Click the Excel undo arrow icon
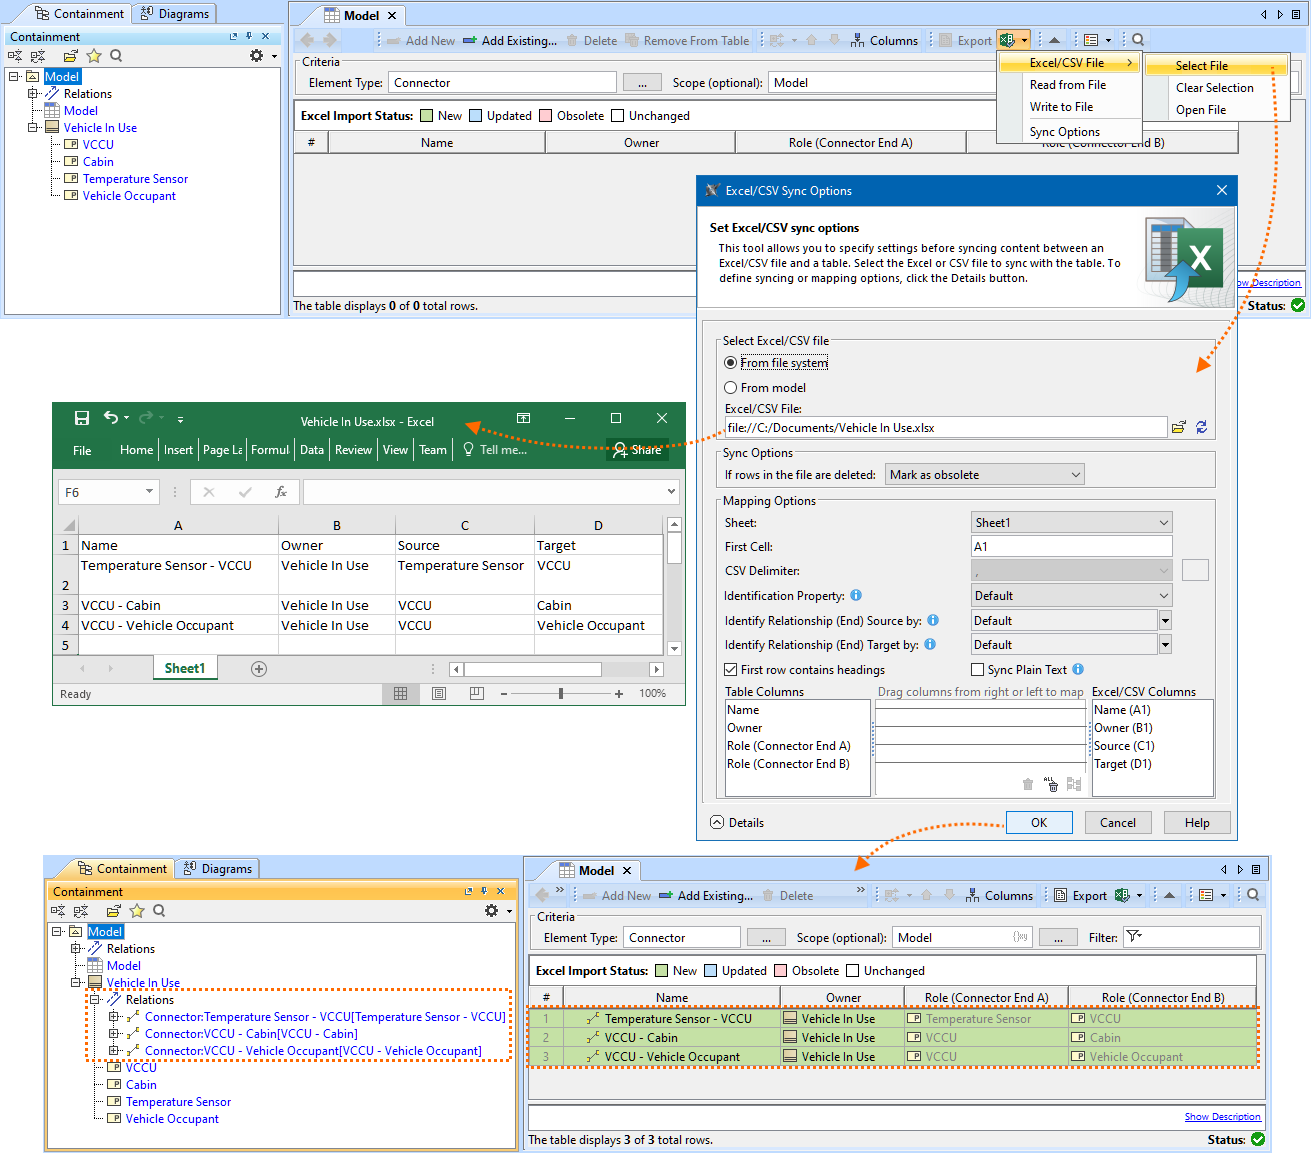The height and width of the screenshot is (1153, 1311). coord(111,418)
